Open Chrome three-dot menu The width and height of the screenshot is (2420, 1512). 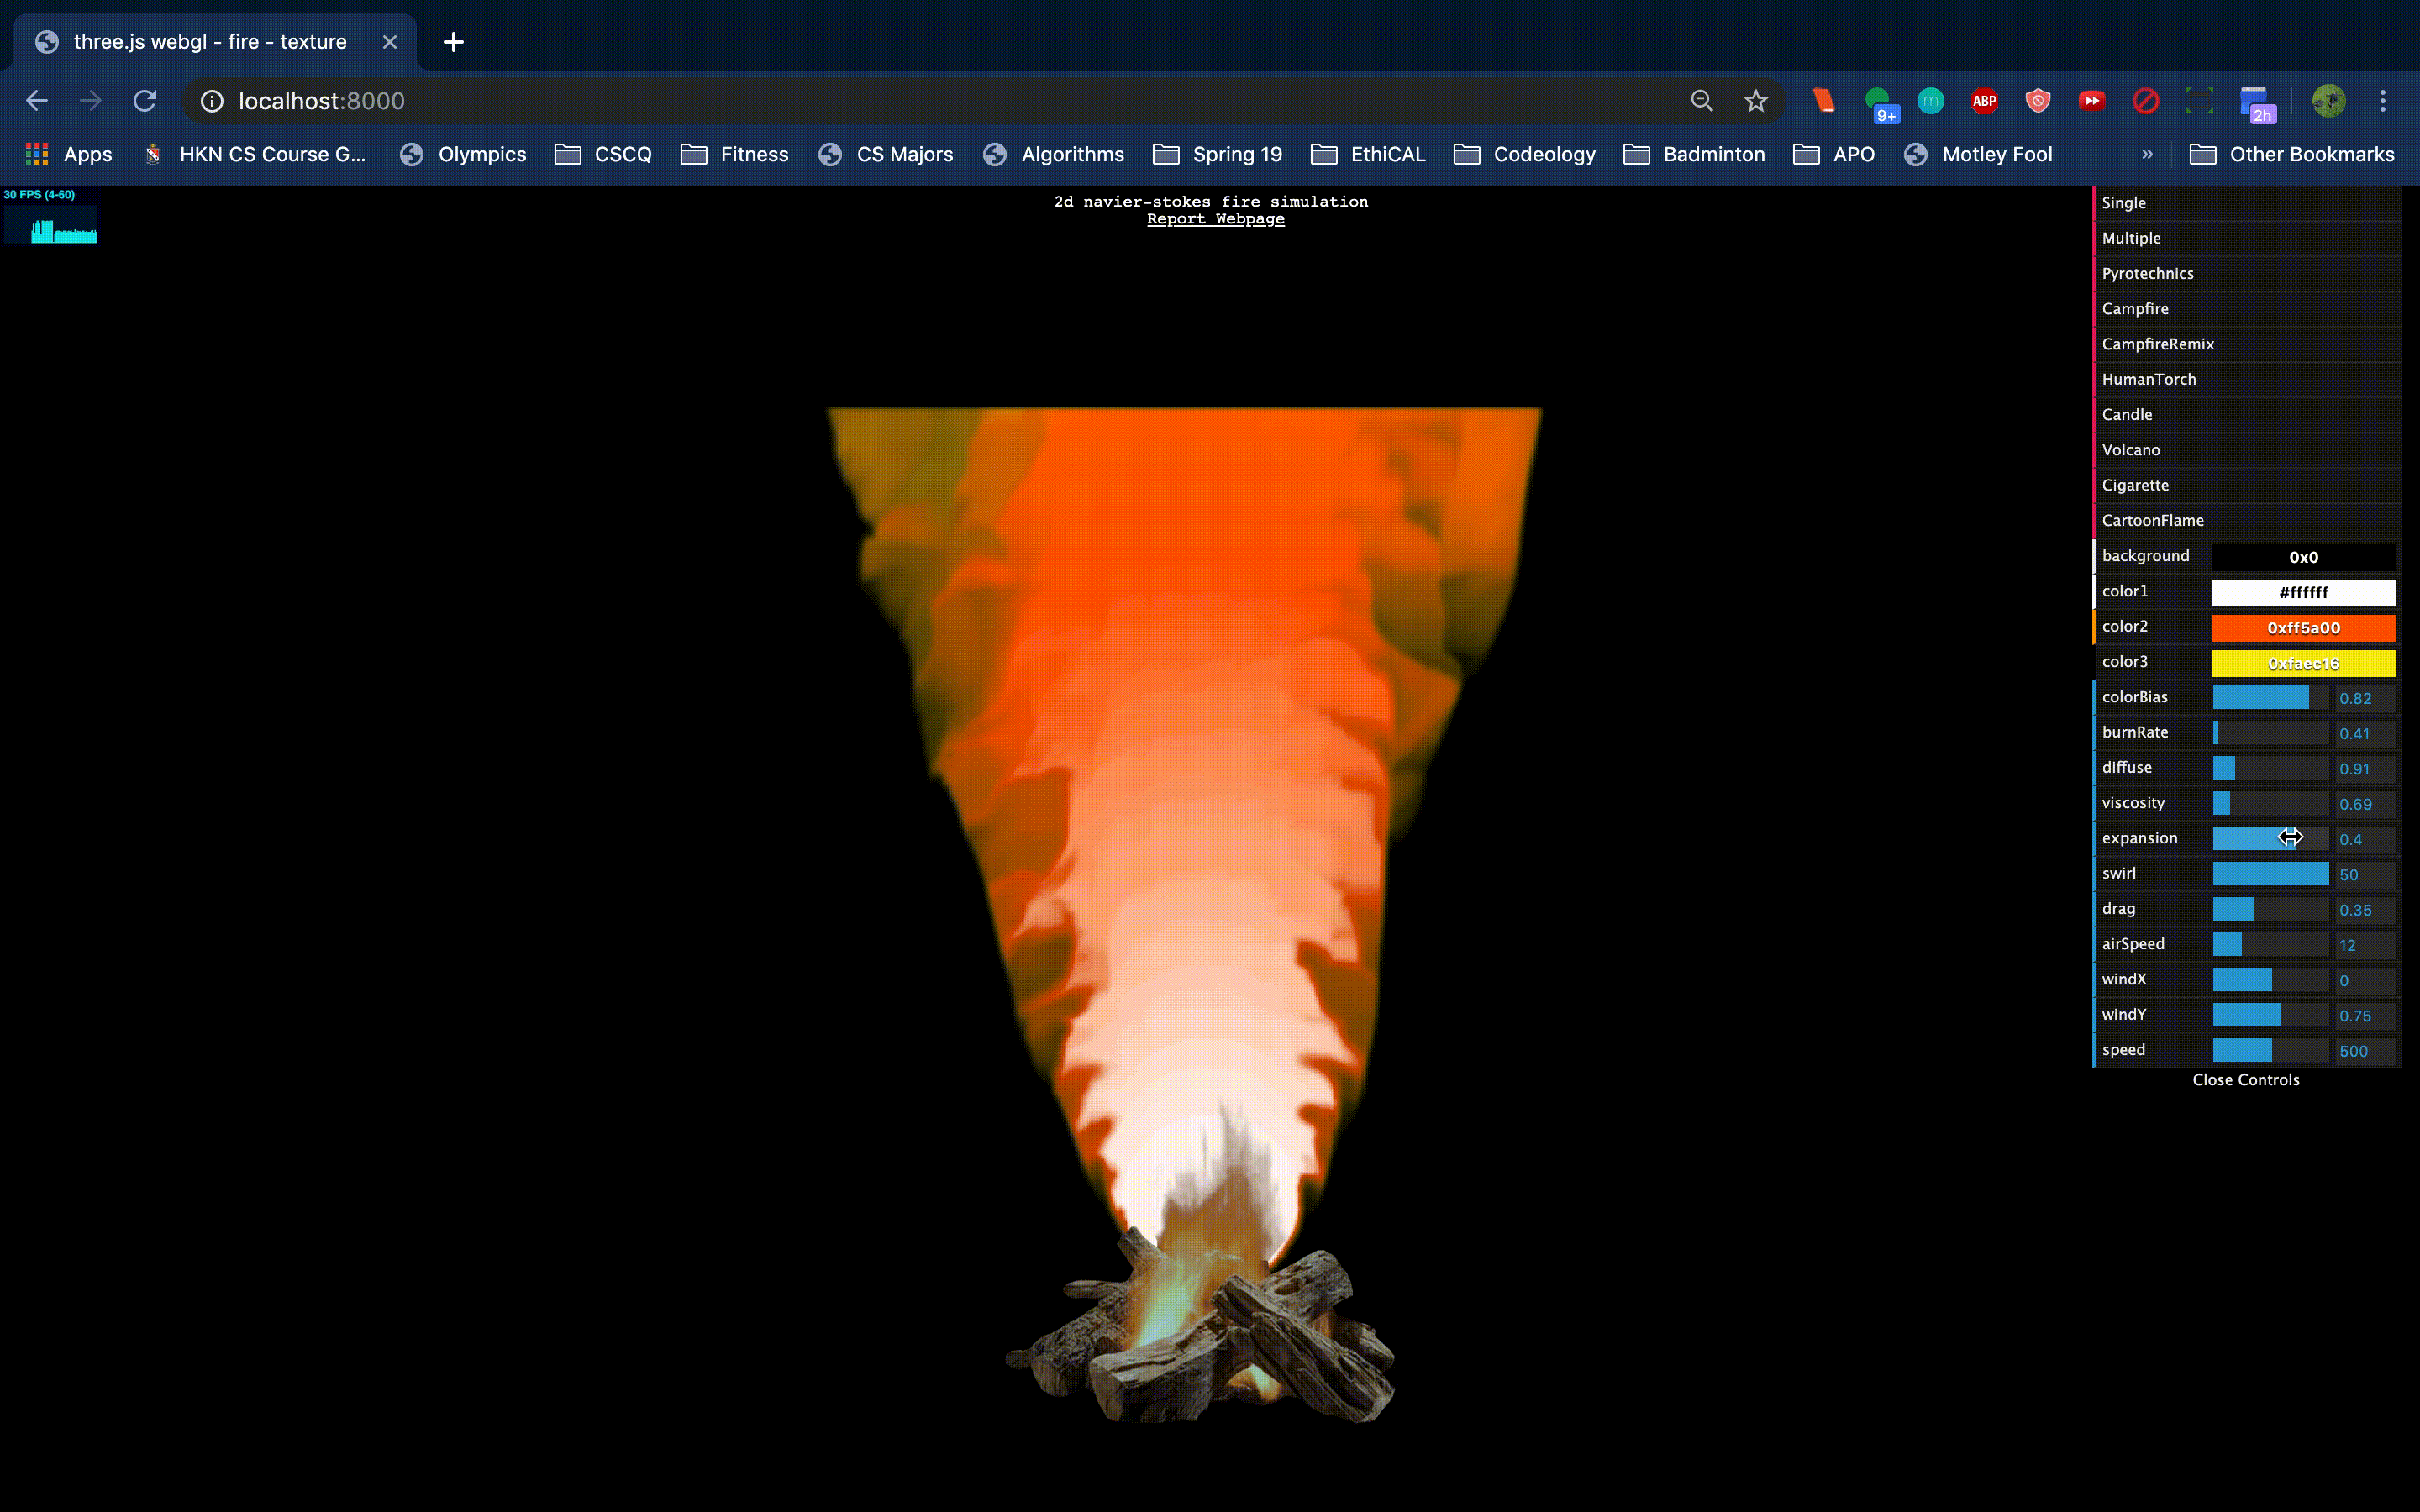click(x=2382, y=101)
